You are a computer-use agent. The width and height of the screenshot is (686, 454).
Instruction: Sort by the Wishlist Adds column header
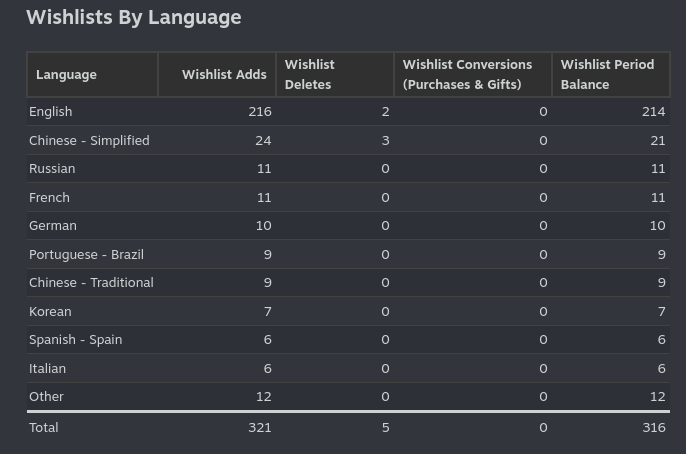[x=217, y=74]
